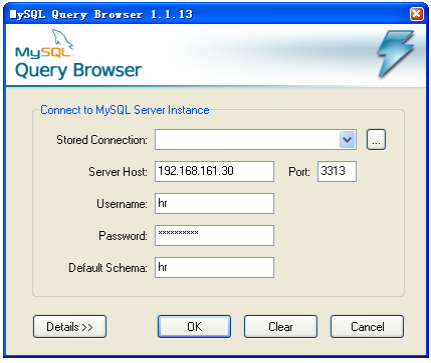431x363 pixels.
Task: Click the 'Server Host:' label
Action: [x=118, y=172]
